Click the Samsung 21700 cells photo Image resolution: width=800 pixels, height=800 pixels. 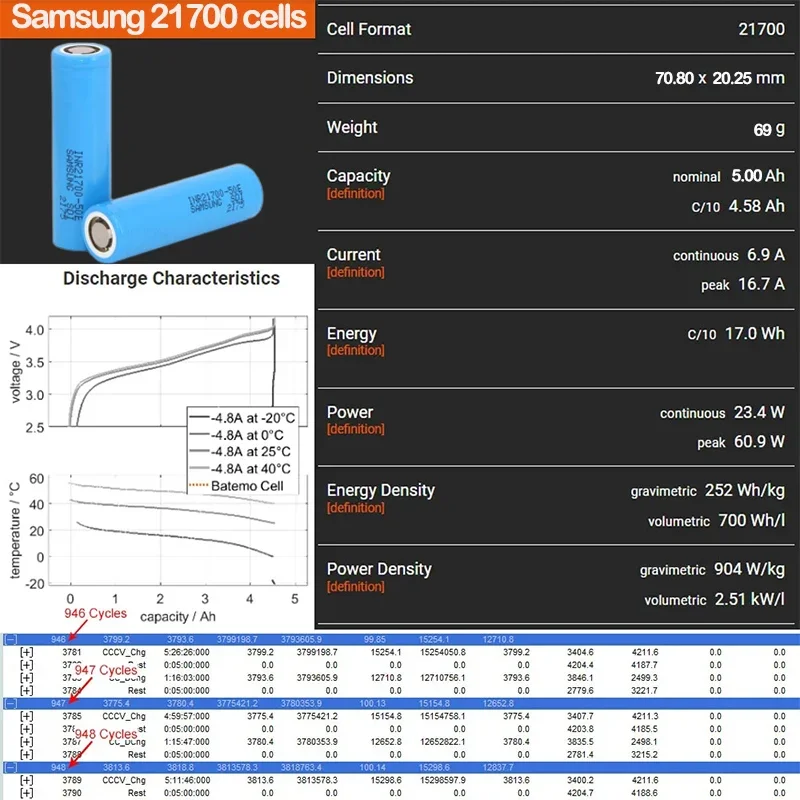pyautogui.click(x=157, y=151)
